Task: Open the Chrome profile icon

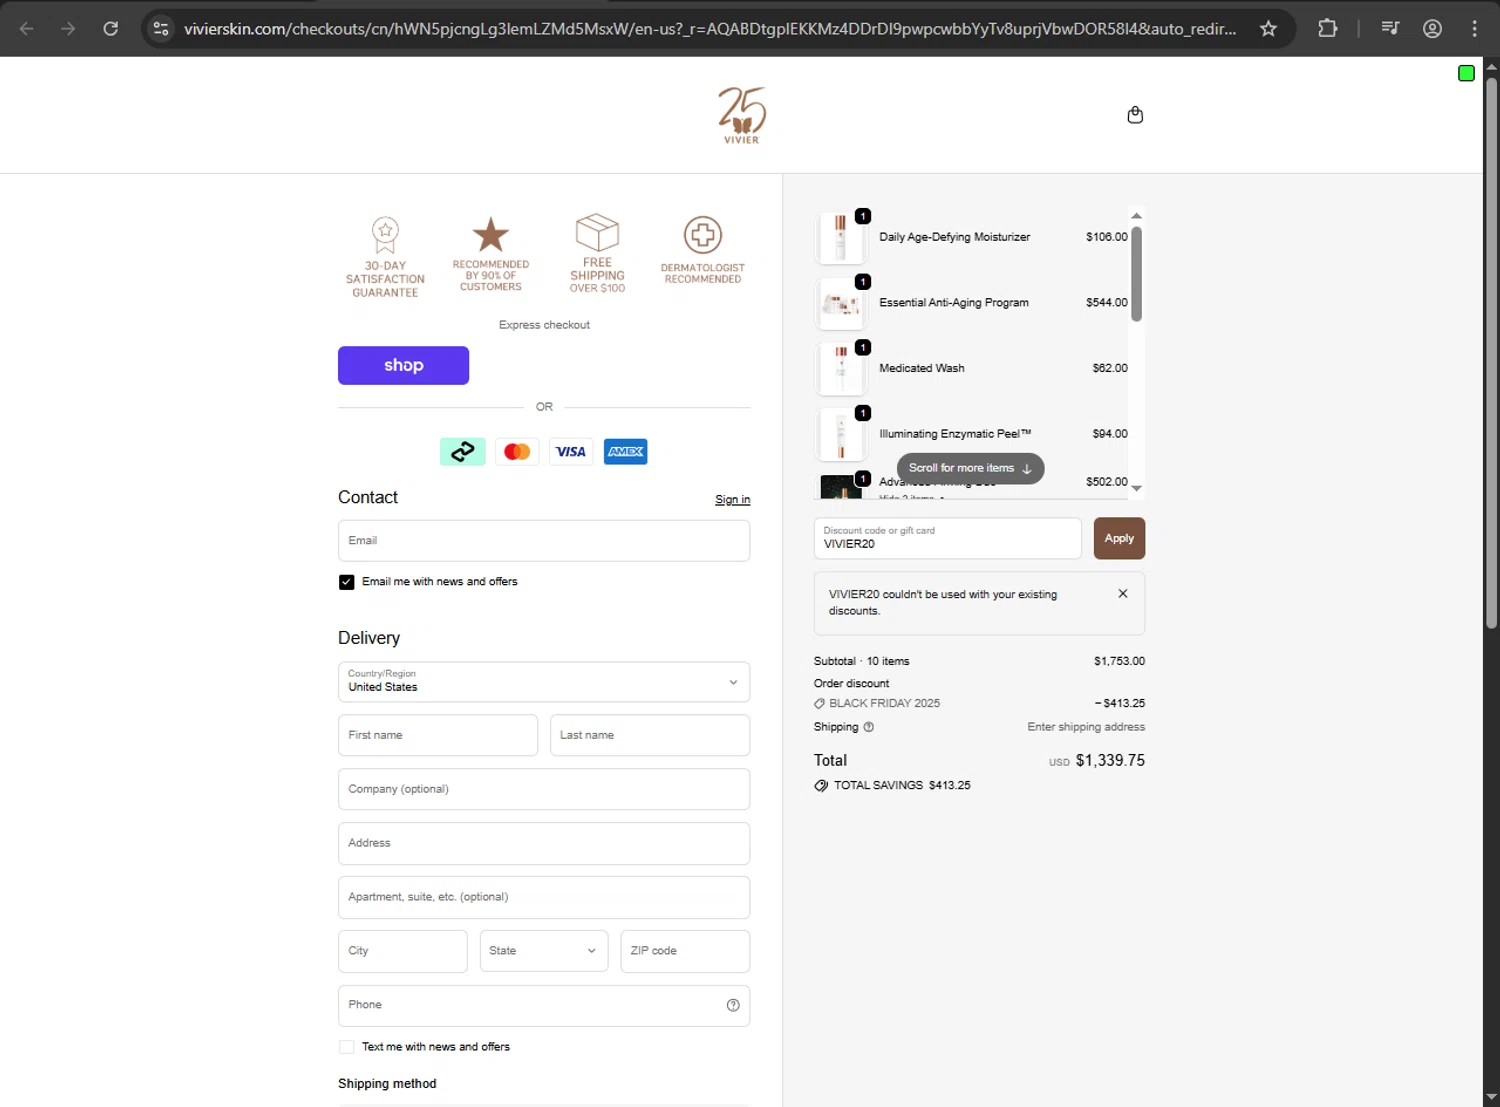Action: tap(1432, 28)
